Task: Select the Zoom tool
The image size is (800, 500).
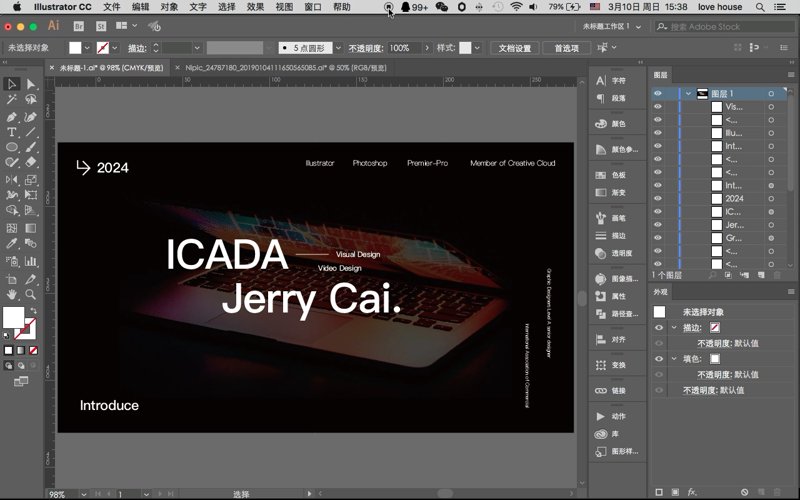Action: coord(31,294)
